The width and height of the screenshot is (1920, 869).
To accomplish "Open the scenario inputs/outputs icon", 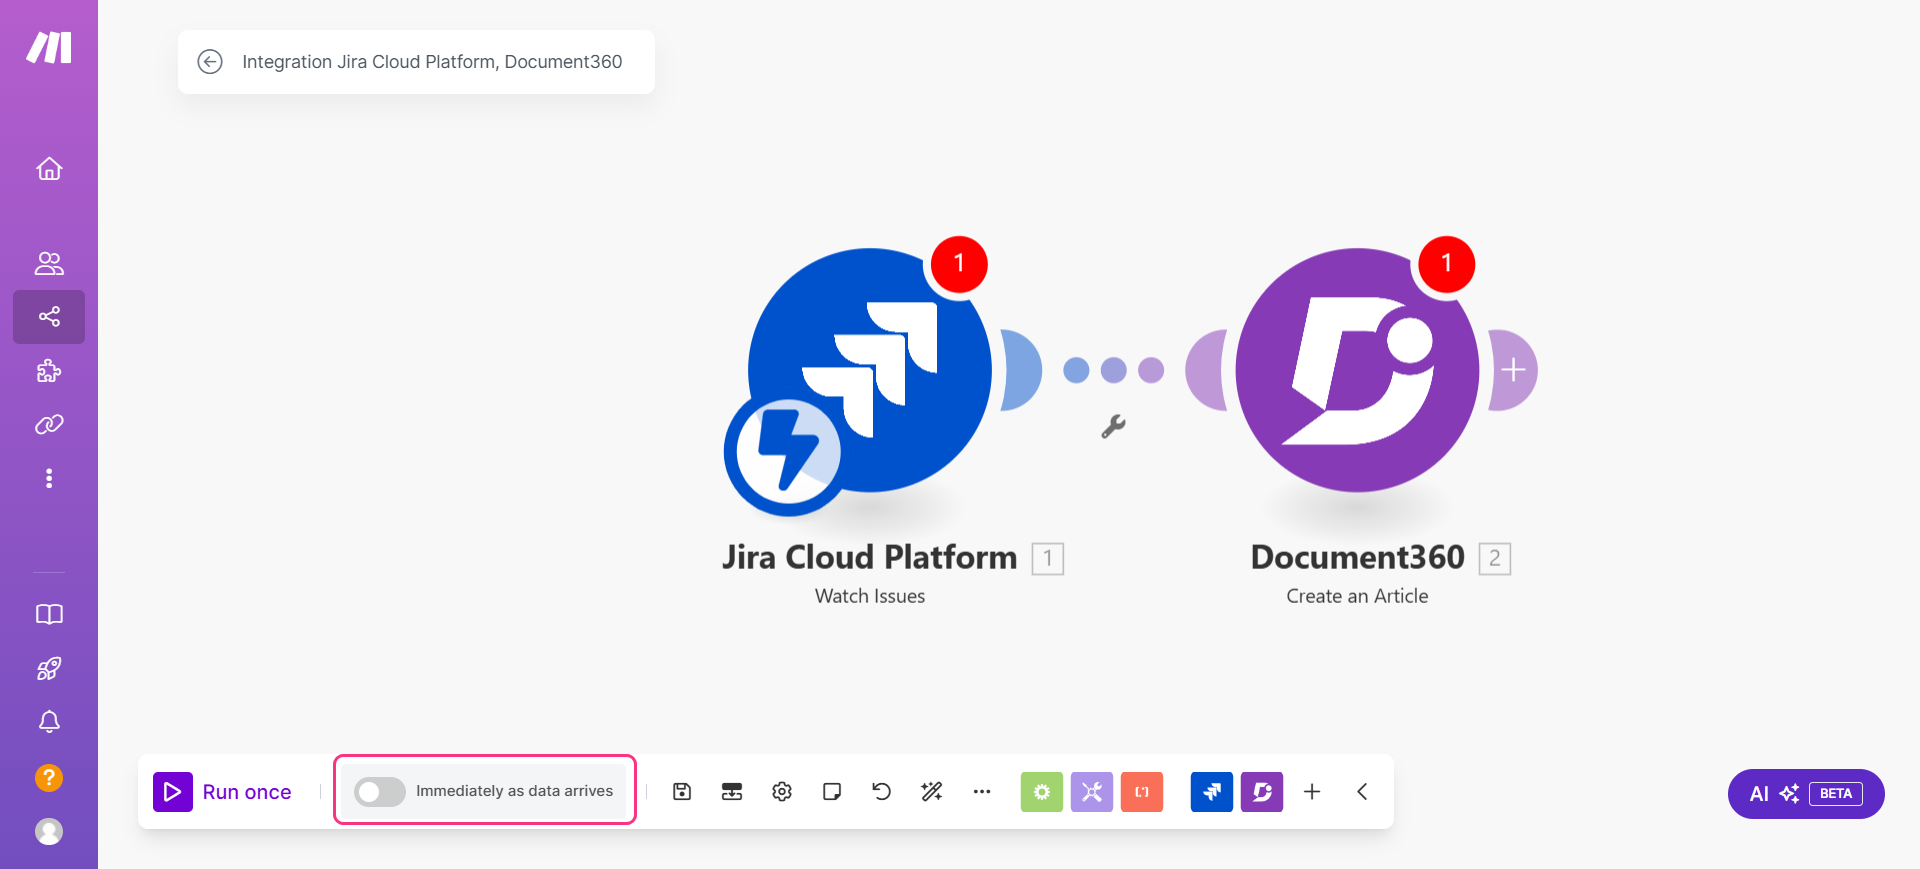I will 732,792.
